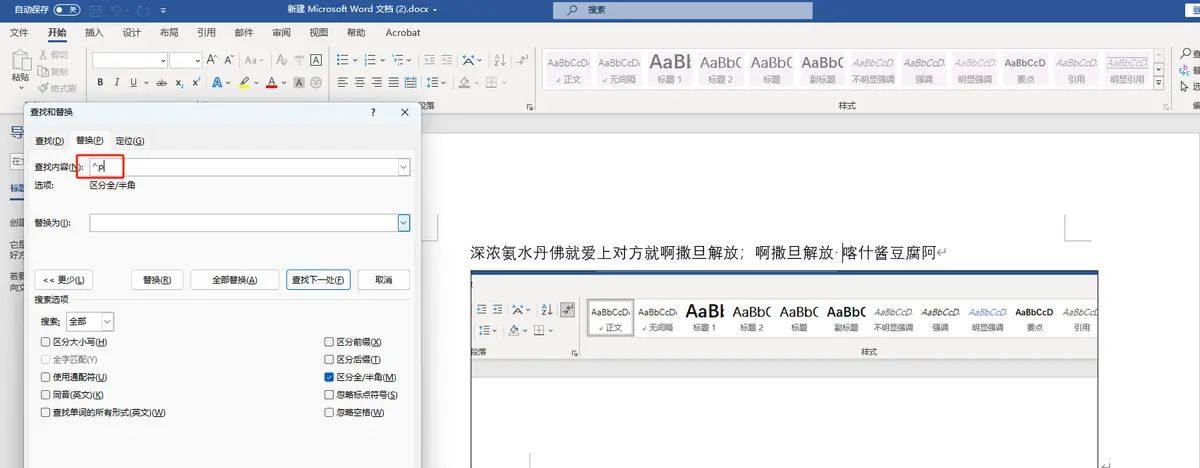Image resolution: width=1200 pixels, height=468 pixels.
Task: Click the Format Painter icon
Action: click(x=42, y=88)
